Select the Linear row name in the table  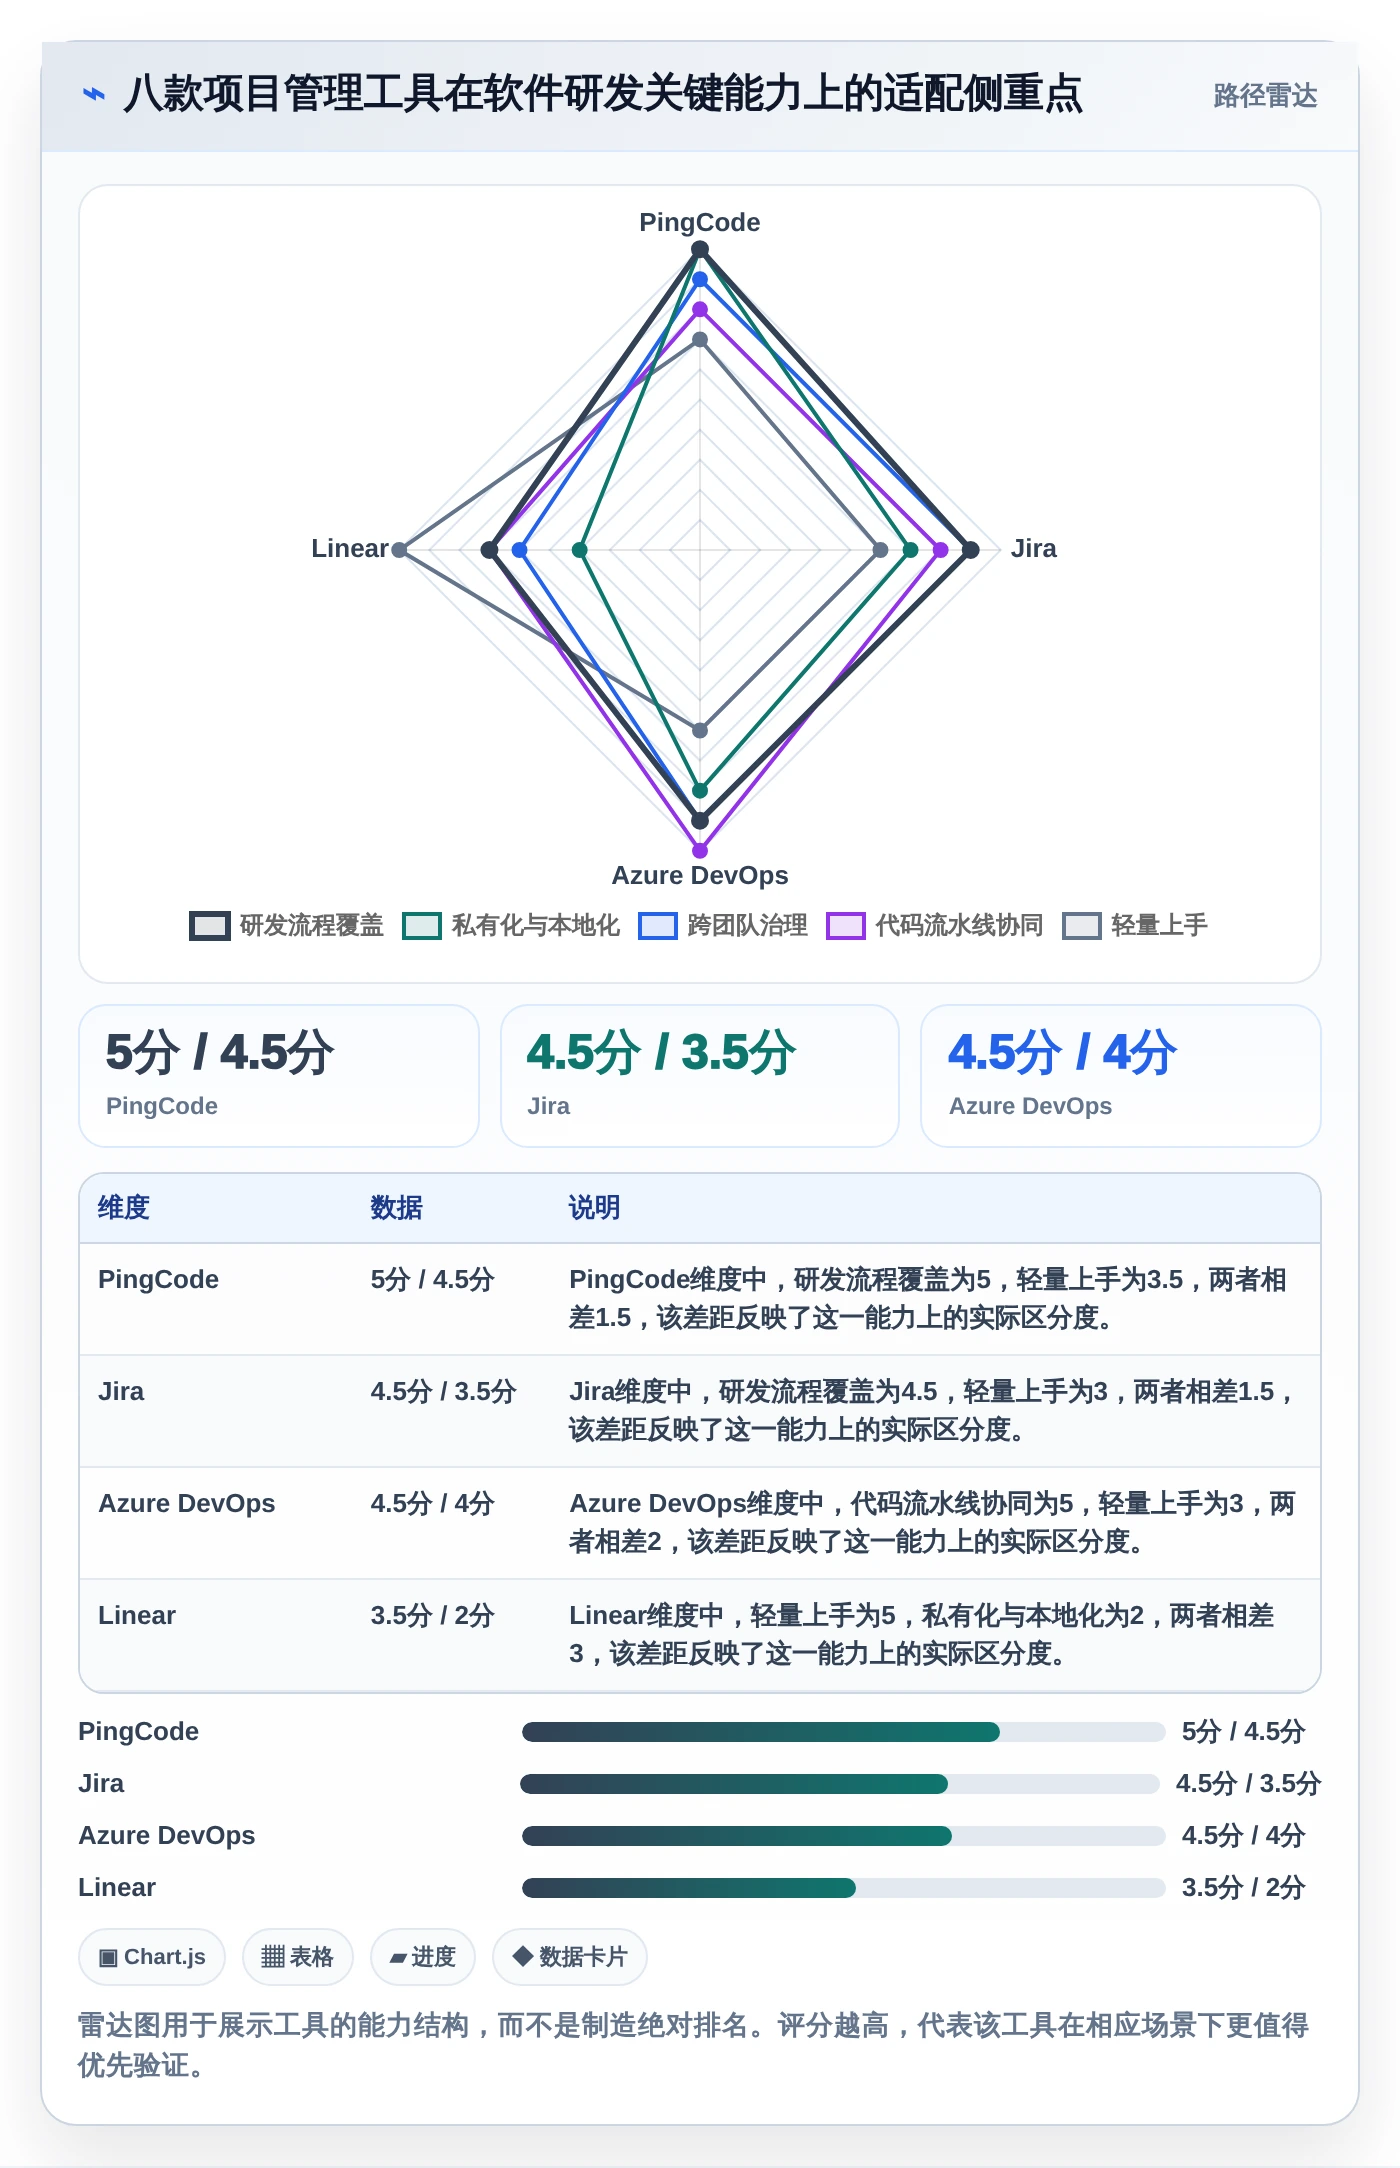pos(137,1616)
